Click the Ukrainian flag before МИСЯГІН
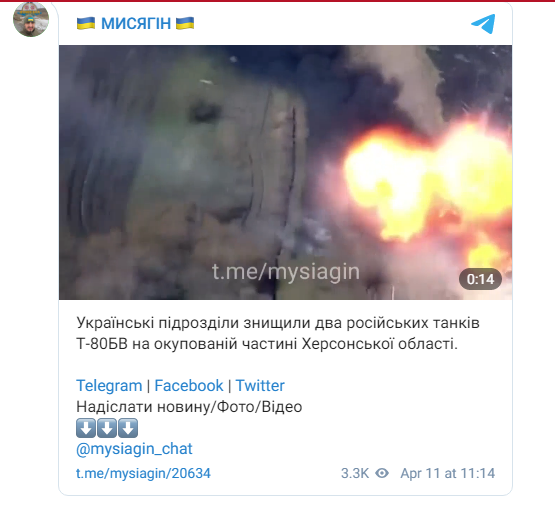This screenshot has height=505, width=555. (x=86, y=23)
